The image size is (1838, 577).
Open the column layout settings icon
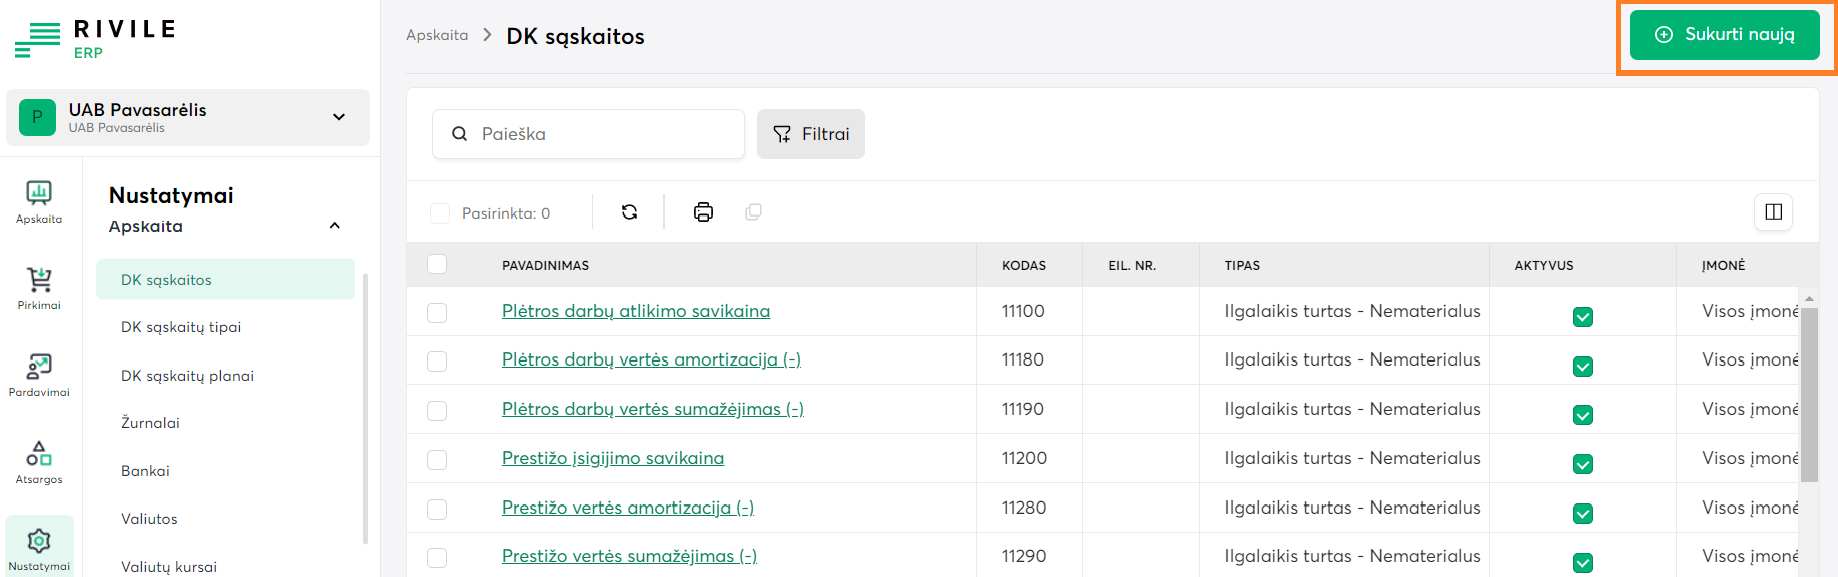[x=1773, y=212]
